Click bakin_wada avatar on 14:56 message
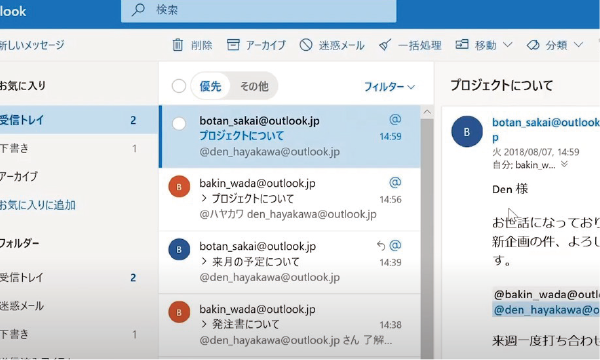Image resolution: width=600 pixels, height=360 pixels. (179, 187)
